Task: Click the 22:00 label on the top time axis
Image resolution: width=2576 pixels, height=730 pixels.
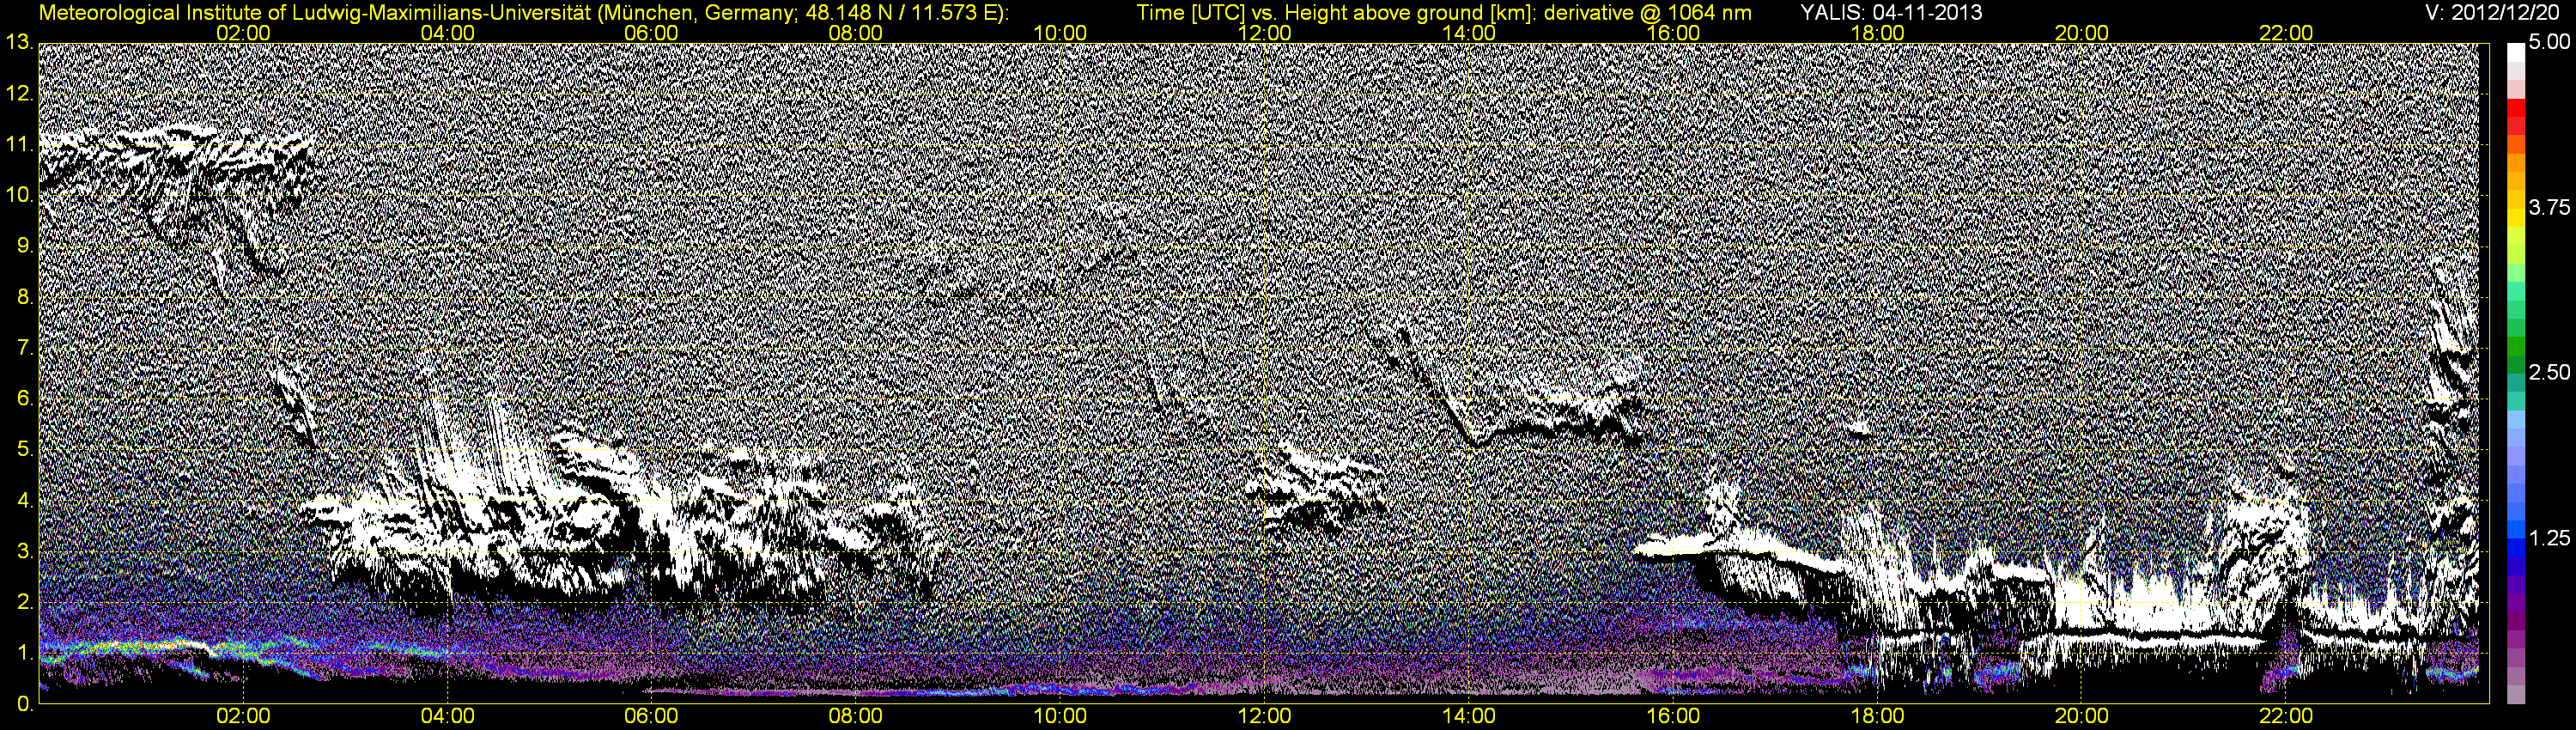Action: (2286, 33)
